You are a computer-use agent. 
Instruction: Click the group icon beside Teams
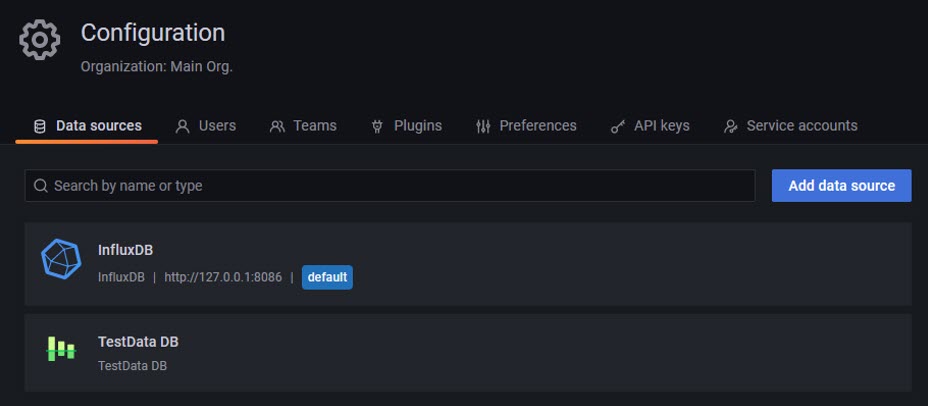277,126
